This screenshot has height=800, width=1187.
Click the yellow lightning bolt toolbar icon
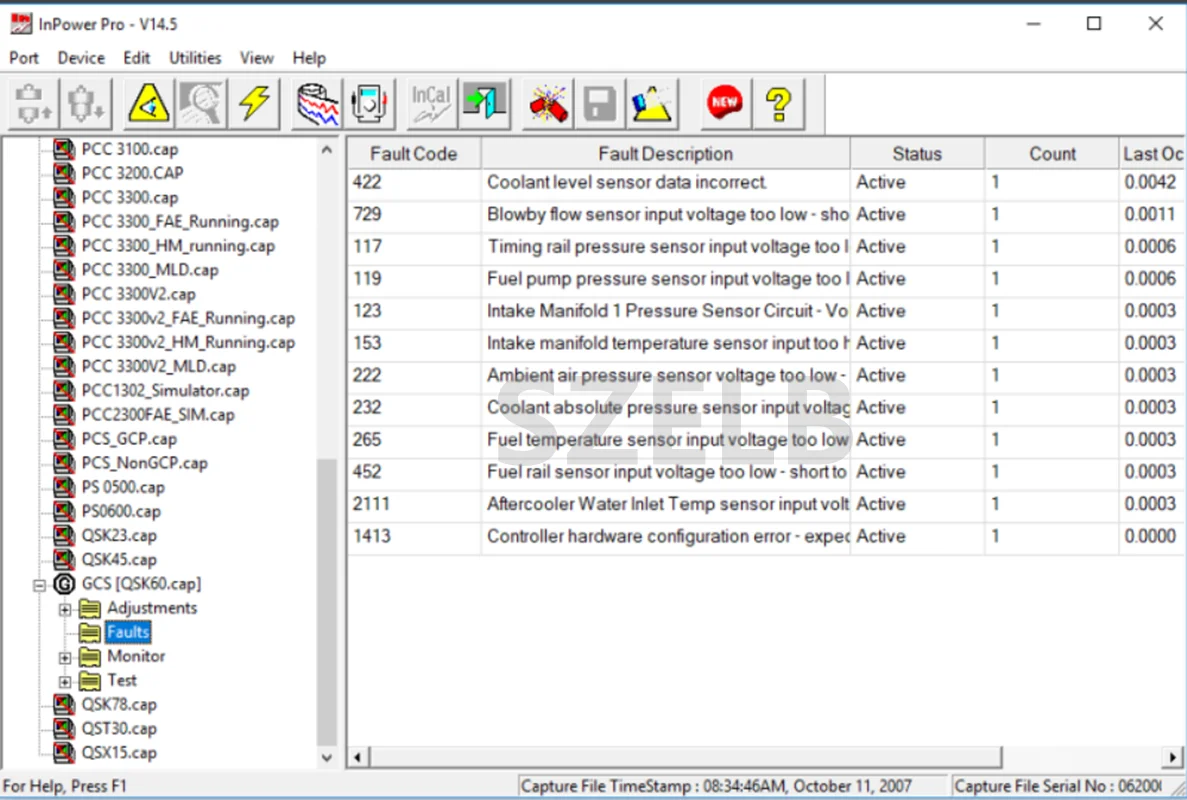(x=254, y=104)
